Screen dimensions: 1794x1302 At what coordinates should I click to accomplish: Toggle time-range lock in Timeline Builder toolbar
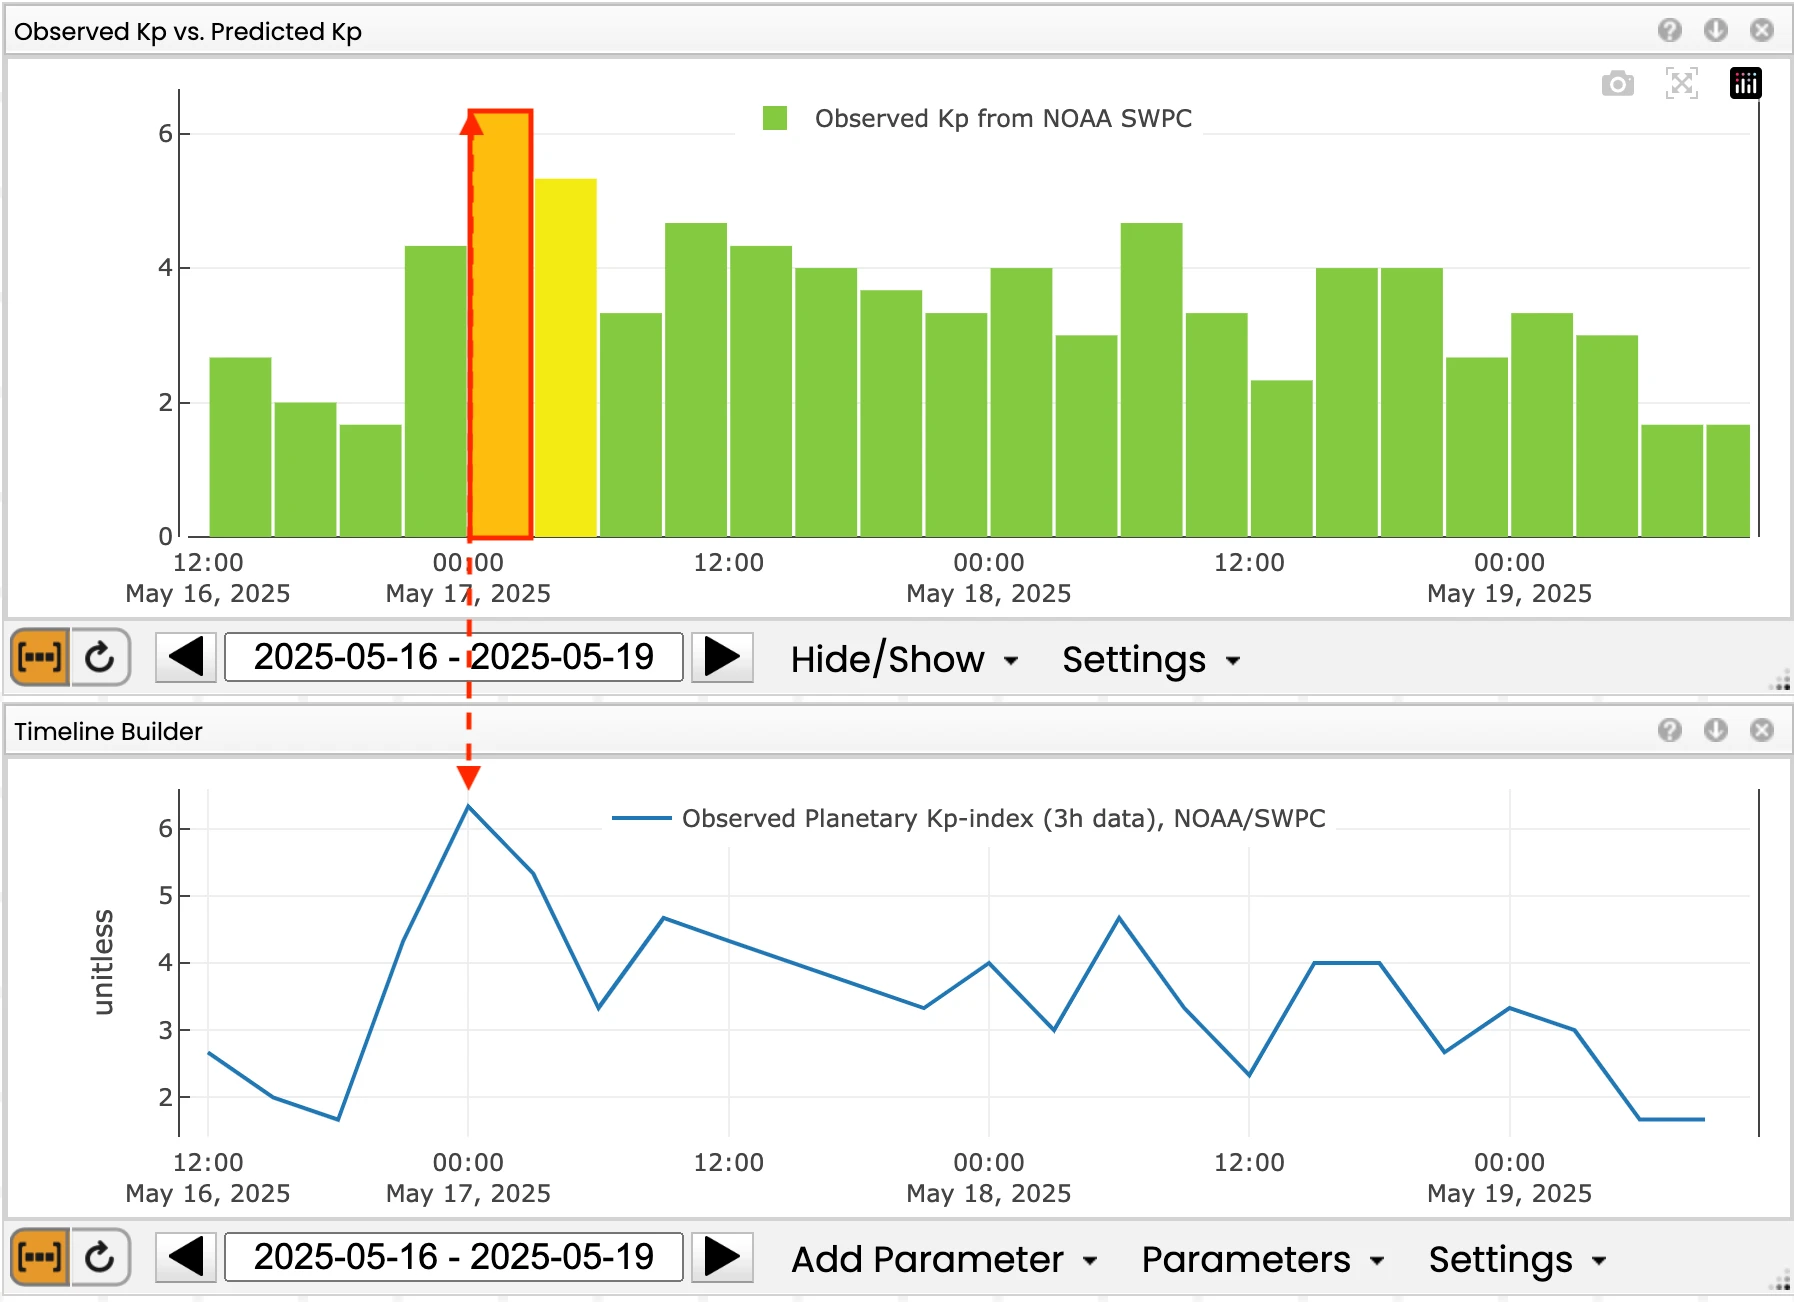(x=40, y=1257)
